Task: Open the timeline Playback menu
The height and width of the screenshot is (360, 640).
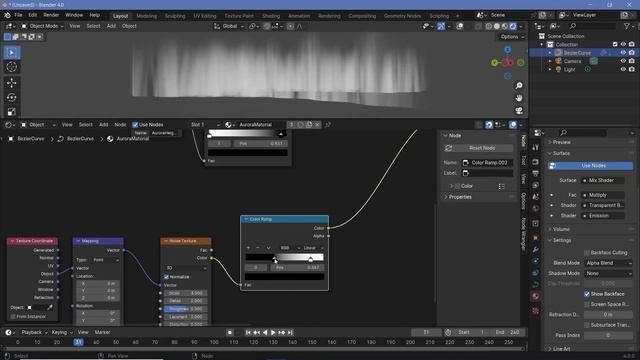Action: (34, 333)
